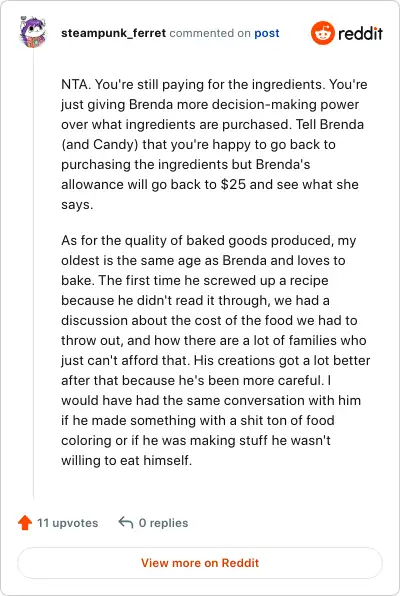The height and width of the screenshot is (596, 400).
Task: Follow the blue "post" link
Action: [x=267, y=33]
